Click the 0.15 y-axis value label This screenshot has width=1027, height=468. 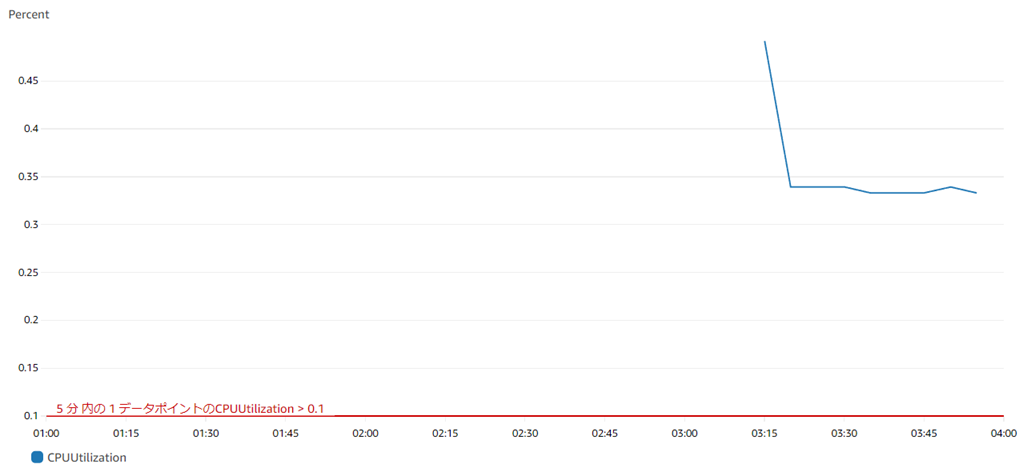28,368
